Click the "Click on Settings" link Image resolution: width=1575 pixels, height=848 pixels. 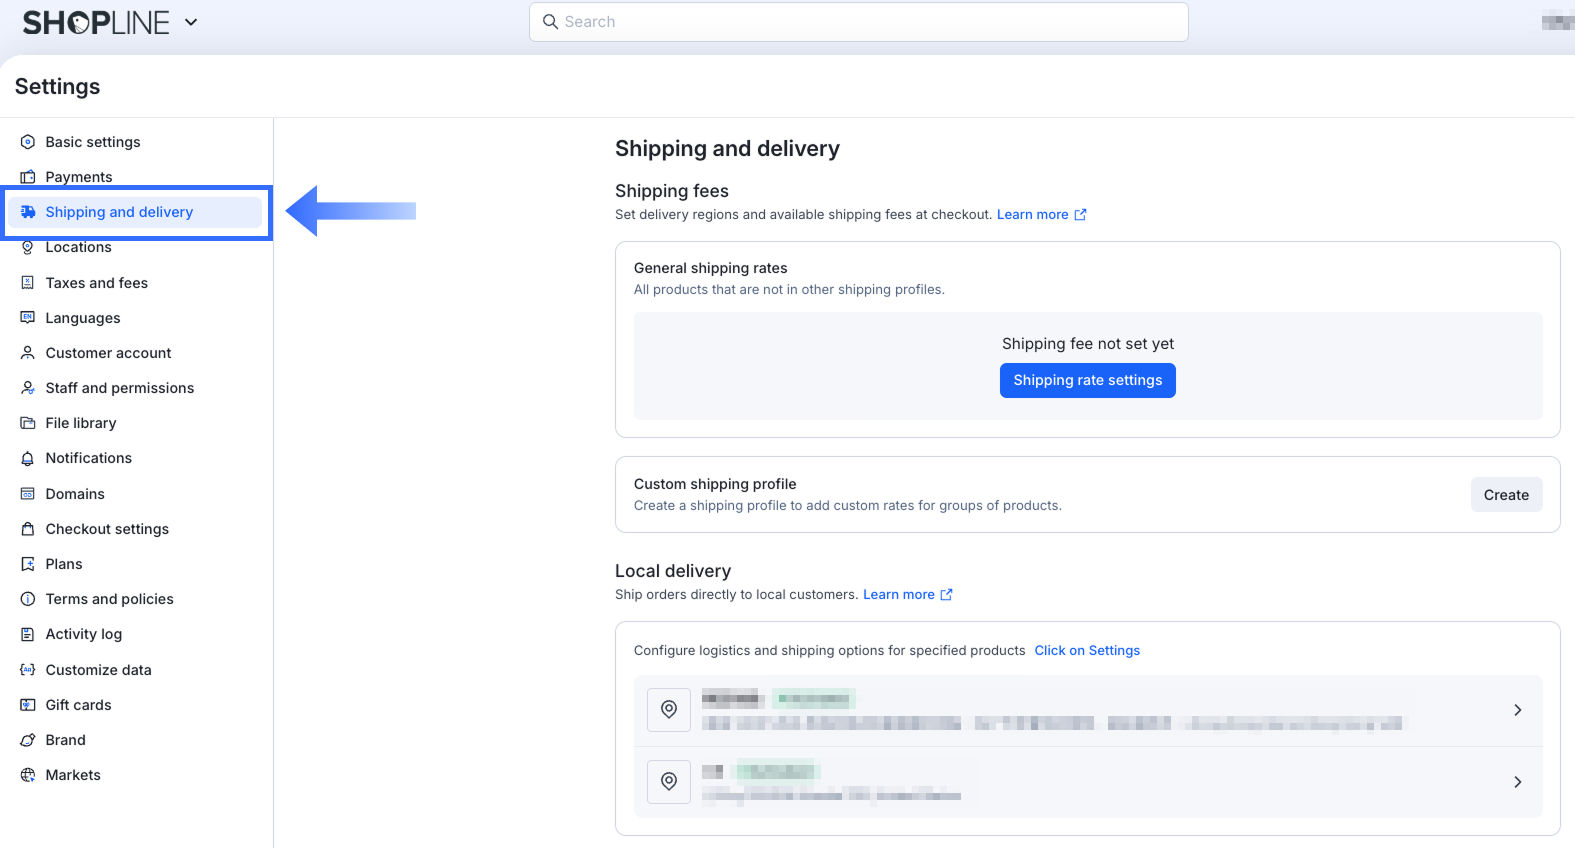tap(1086, 650)
